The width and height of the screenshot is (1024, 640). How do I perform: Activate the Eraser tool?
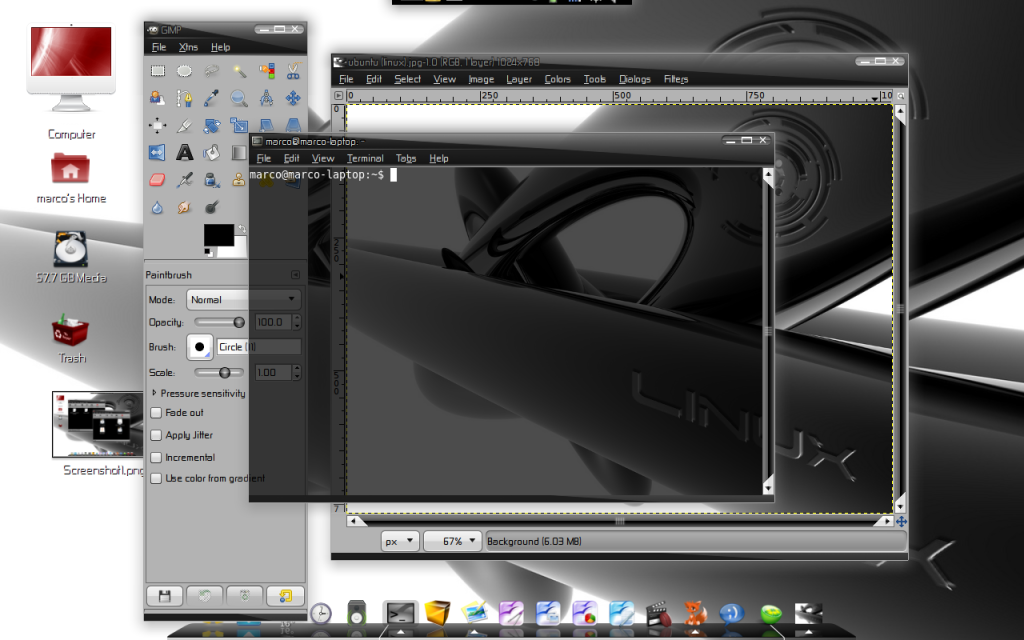(157, 180)
